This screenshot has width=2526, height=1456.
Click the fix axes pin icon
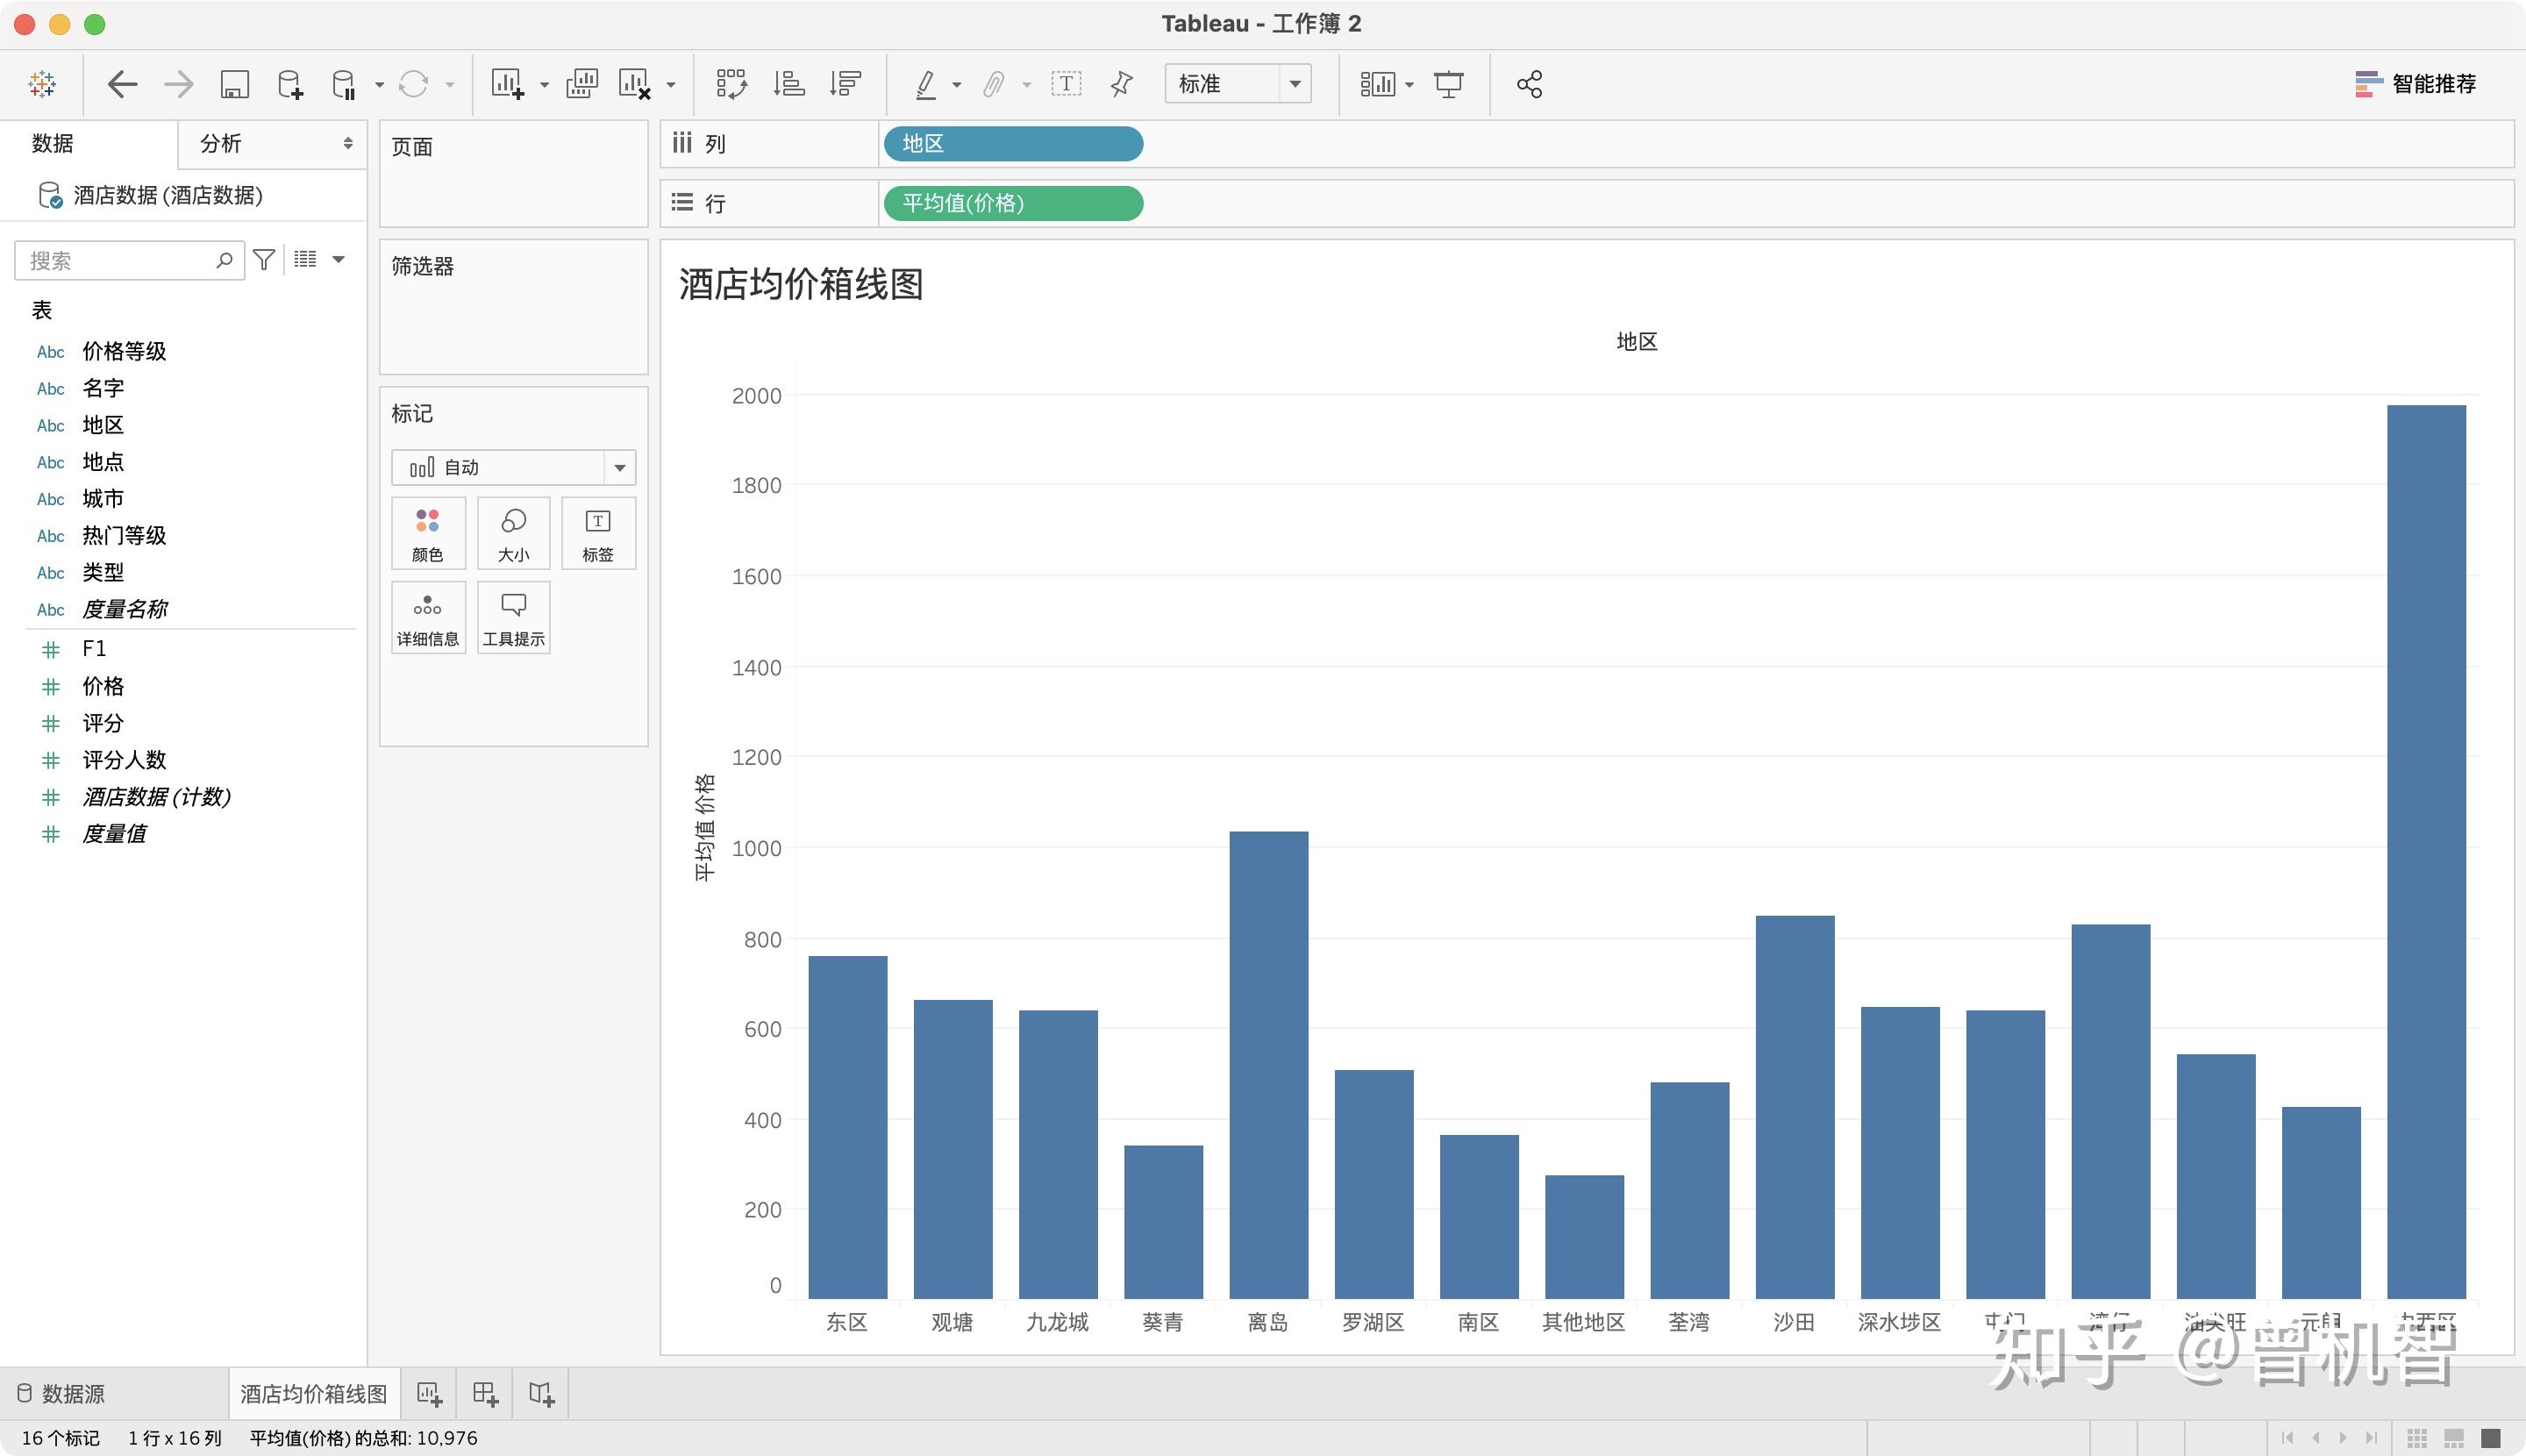coord(1122,84)
